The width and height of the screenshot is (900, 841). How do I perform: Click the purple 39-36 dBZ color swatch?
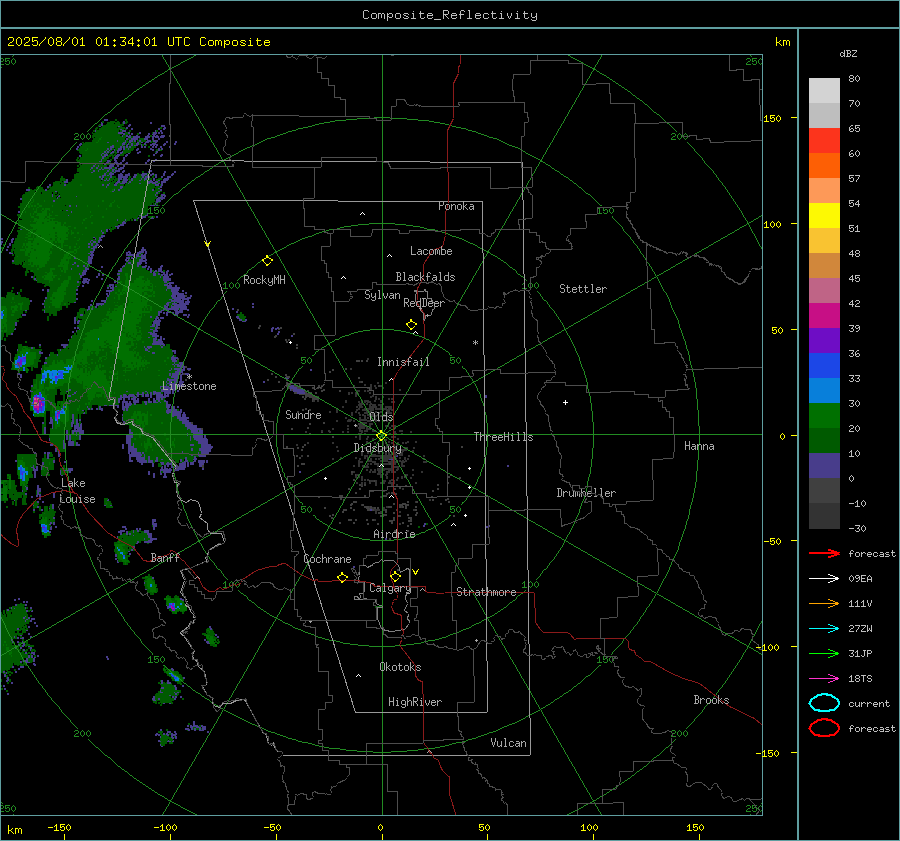point(824,340)
